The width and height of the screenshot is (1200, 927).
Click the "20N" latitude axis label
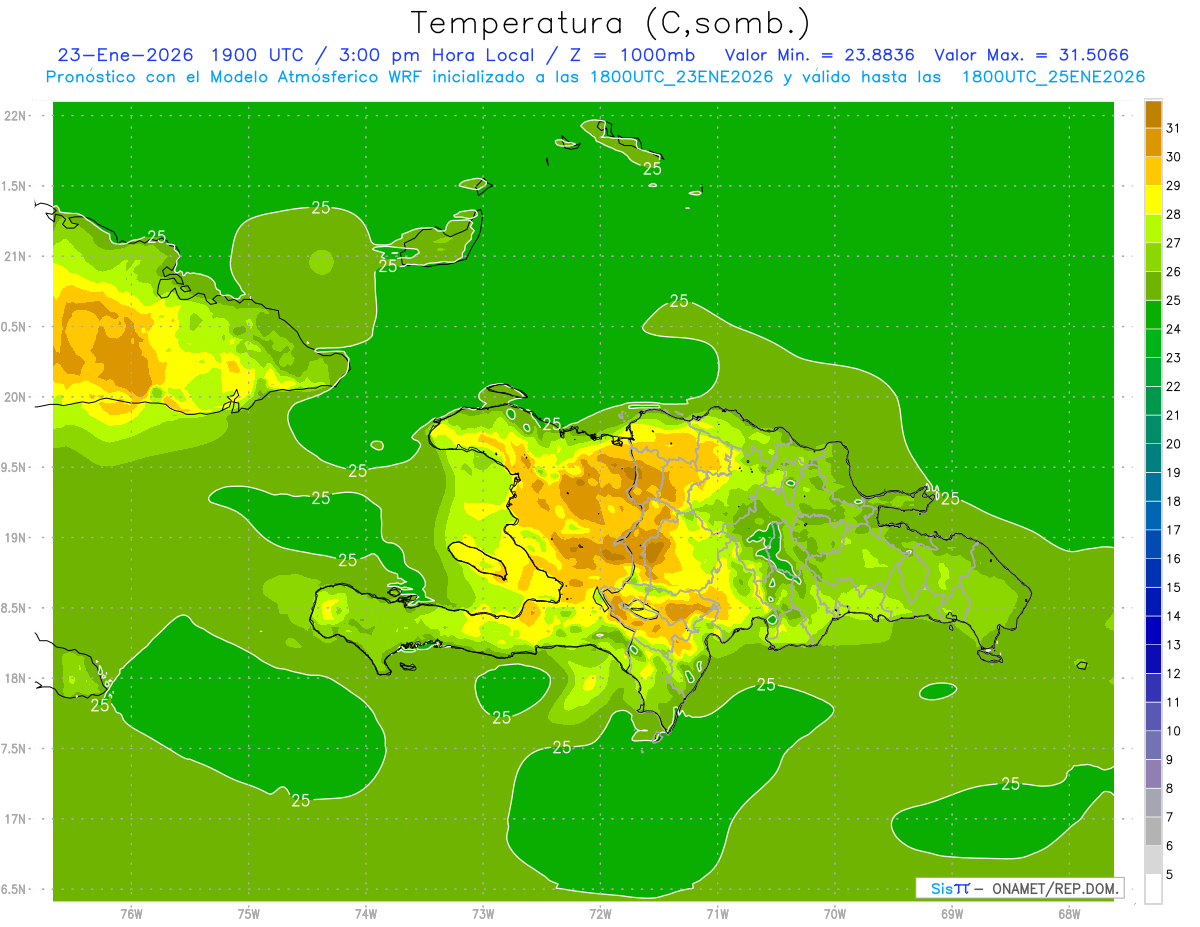16,397
